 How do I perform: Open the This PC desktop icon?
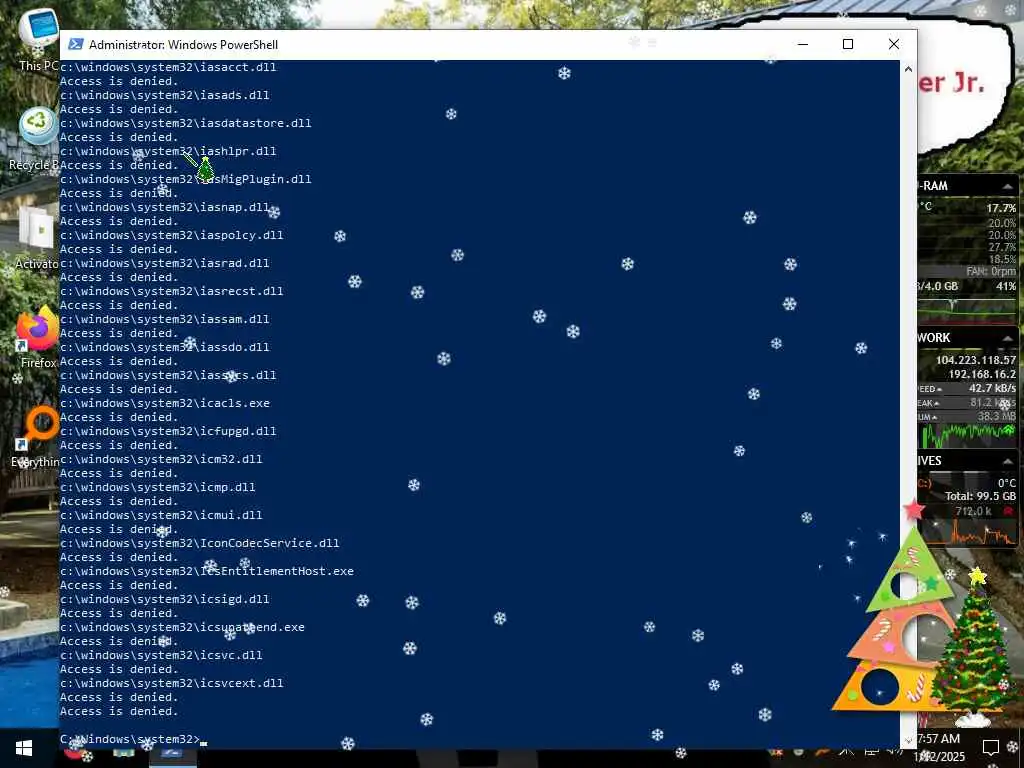(38, 39)
